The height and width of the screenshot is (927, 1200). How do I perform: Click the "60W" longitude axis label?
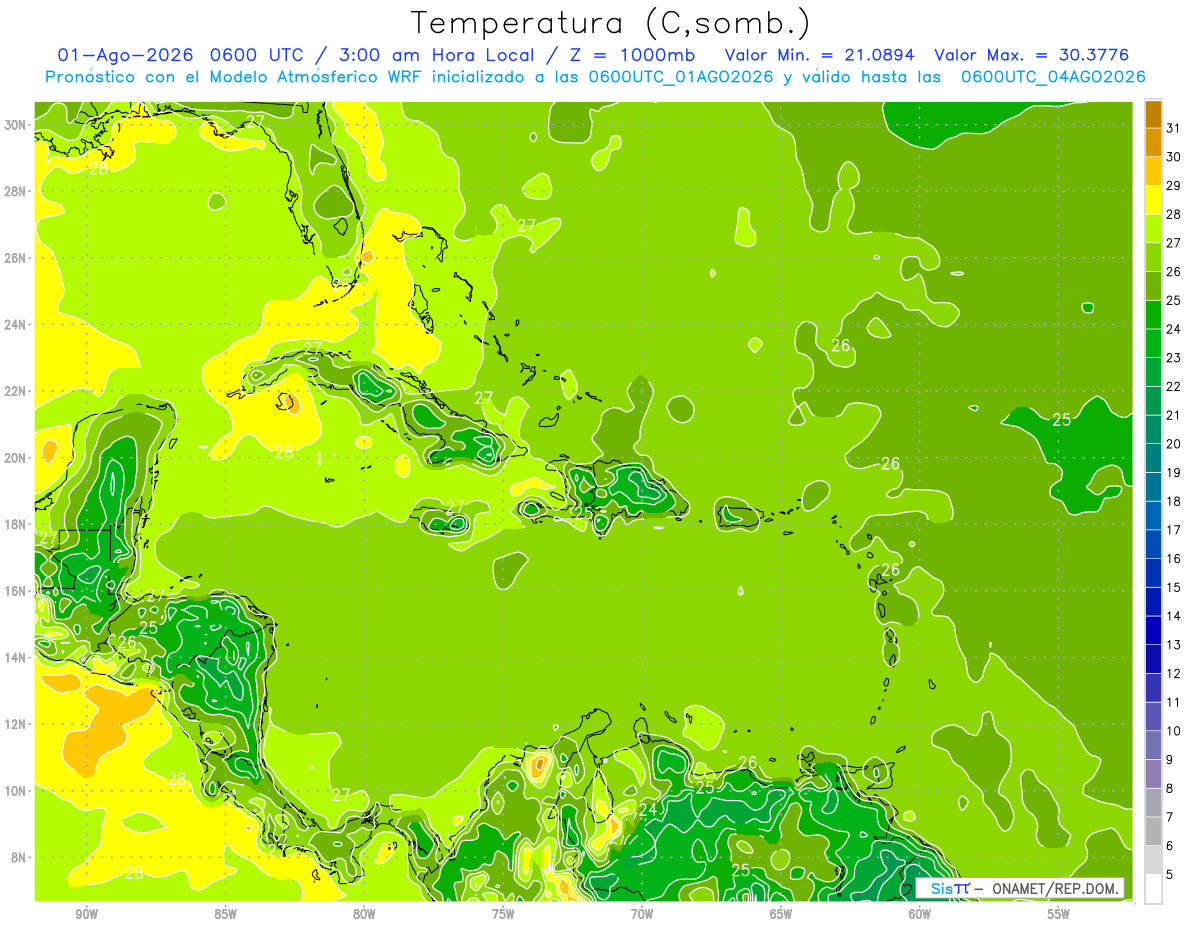(x=920, y=914)
